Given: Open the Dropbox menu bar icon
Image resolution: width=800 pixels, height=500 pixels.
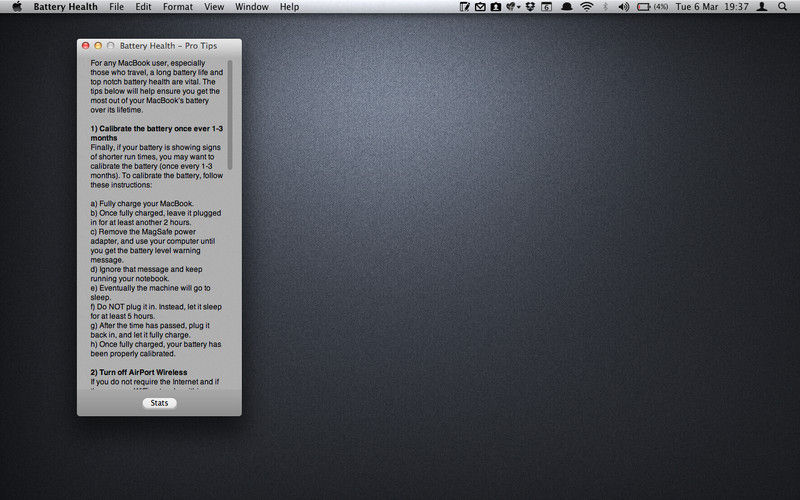Looking at the screenshot, I should (530, 7).
